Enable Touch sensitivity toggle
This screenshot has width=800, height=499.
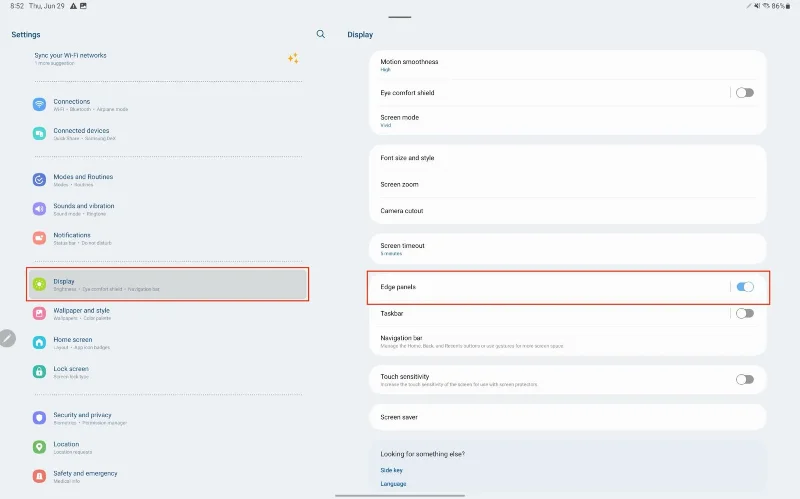tap(744, 379)
